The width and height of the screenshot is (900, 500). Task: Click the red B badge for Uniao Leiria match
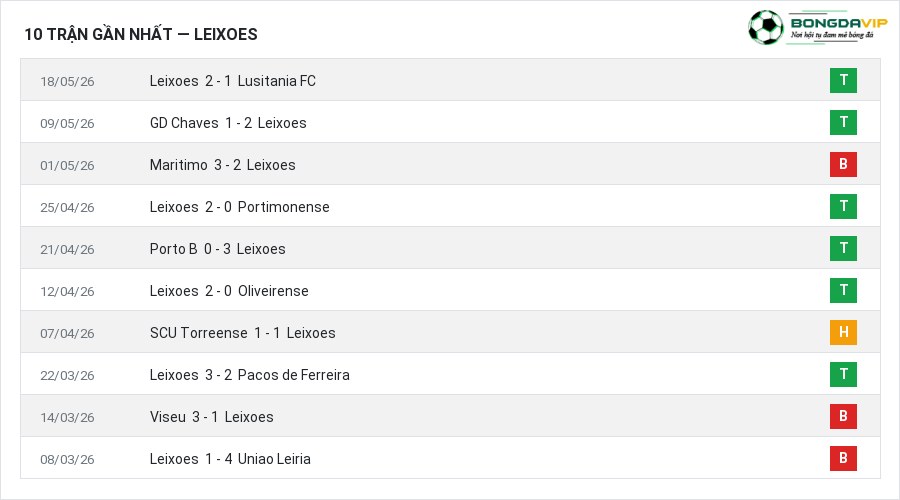(843, 458)
